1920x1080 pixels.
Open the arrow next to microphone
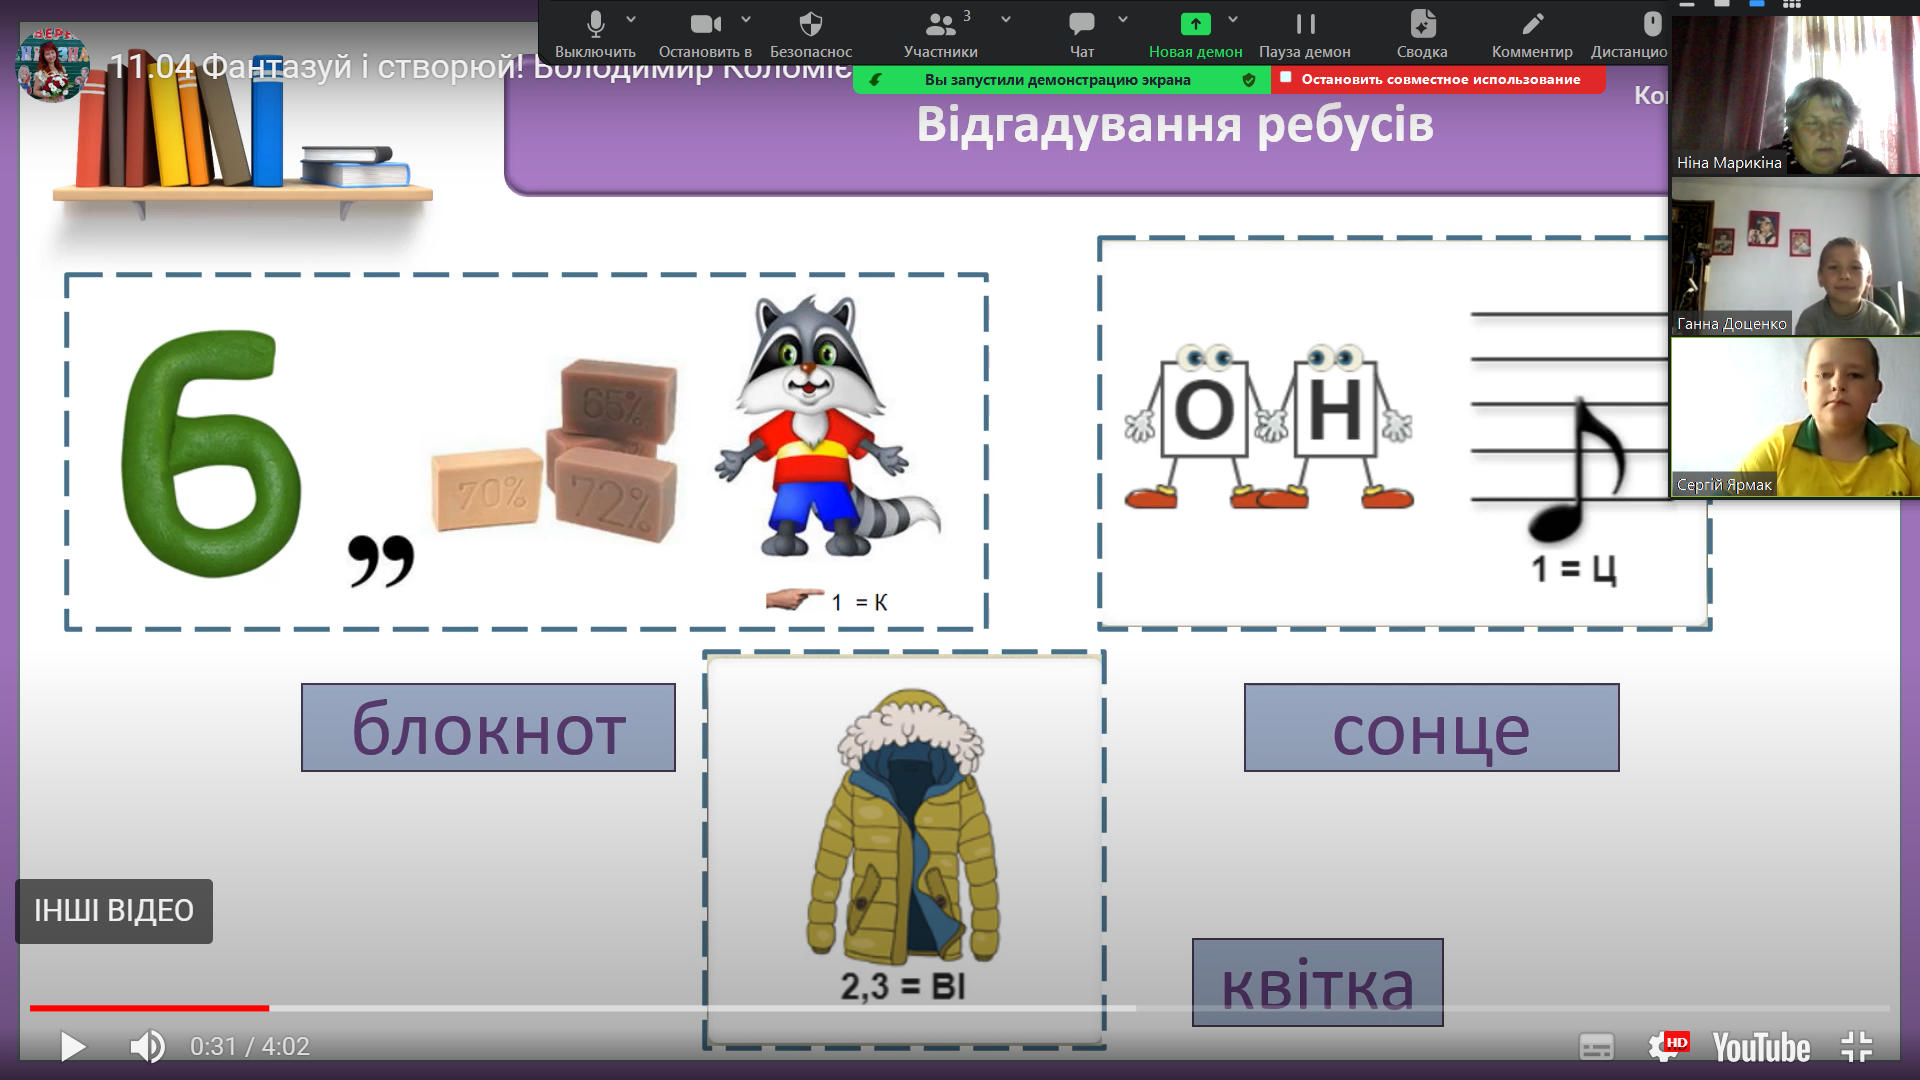(x=631, y=20)
